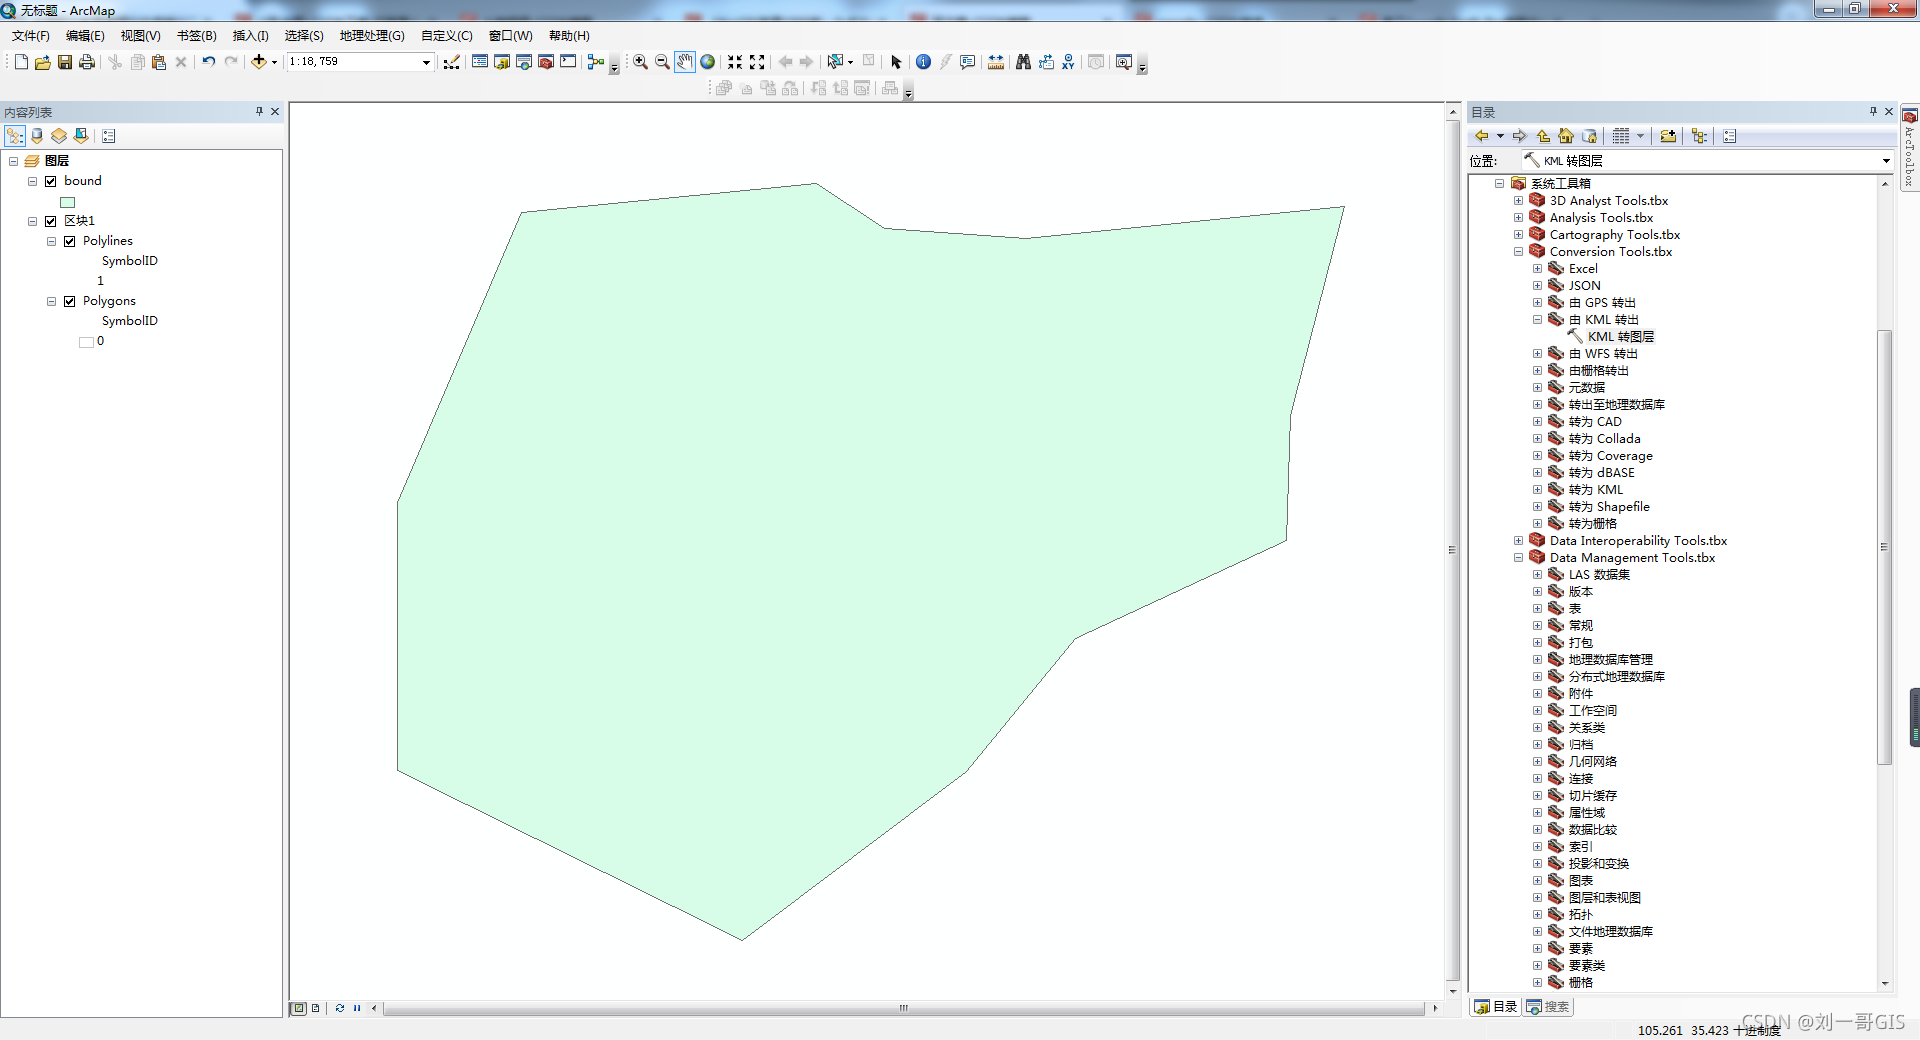Switch TOC to List By Drawing Order

click(15, 136)
